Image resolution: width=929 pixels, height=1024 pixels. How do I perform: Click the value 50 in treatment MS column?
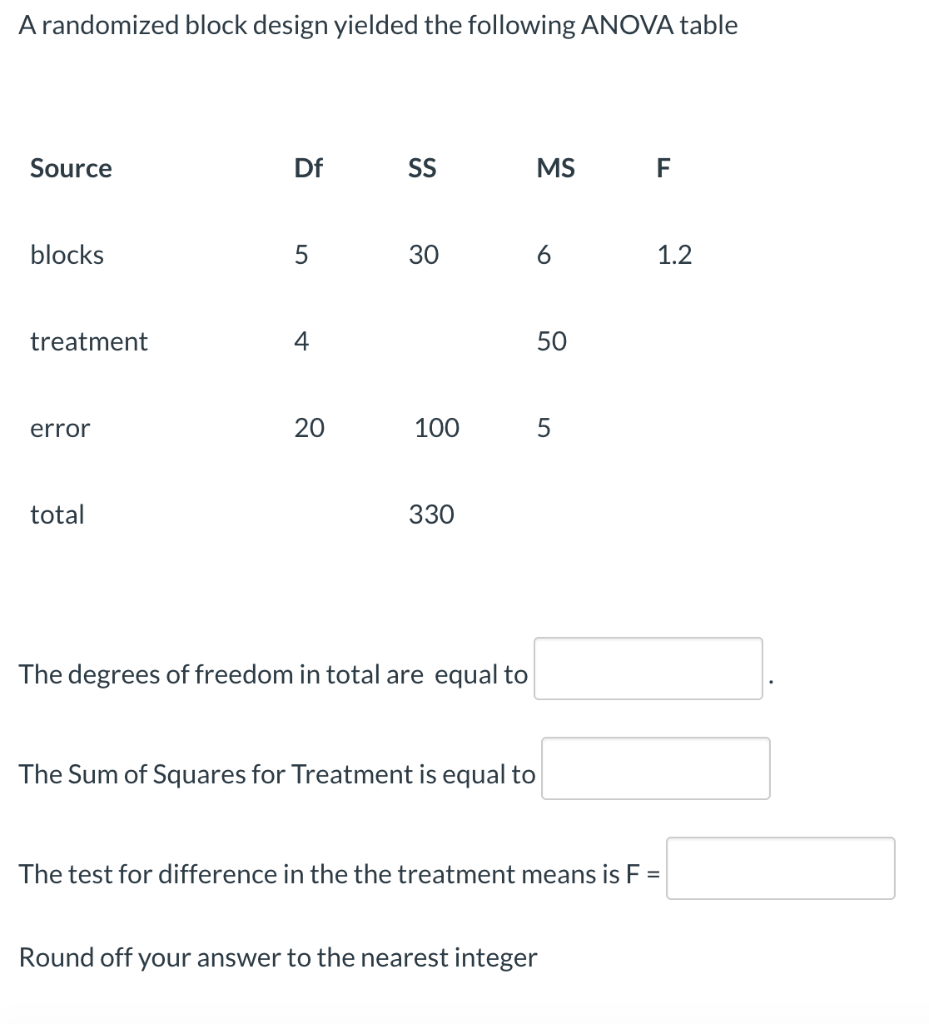click(x=553, y=341)
